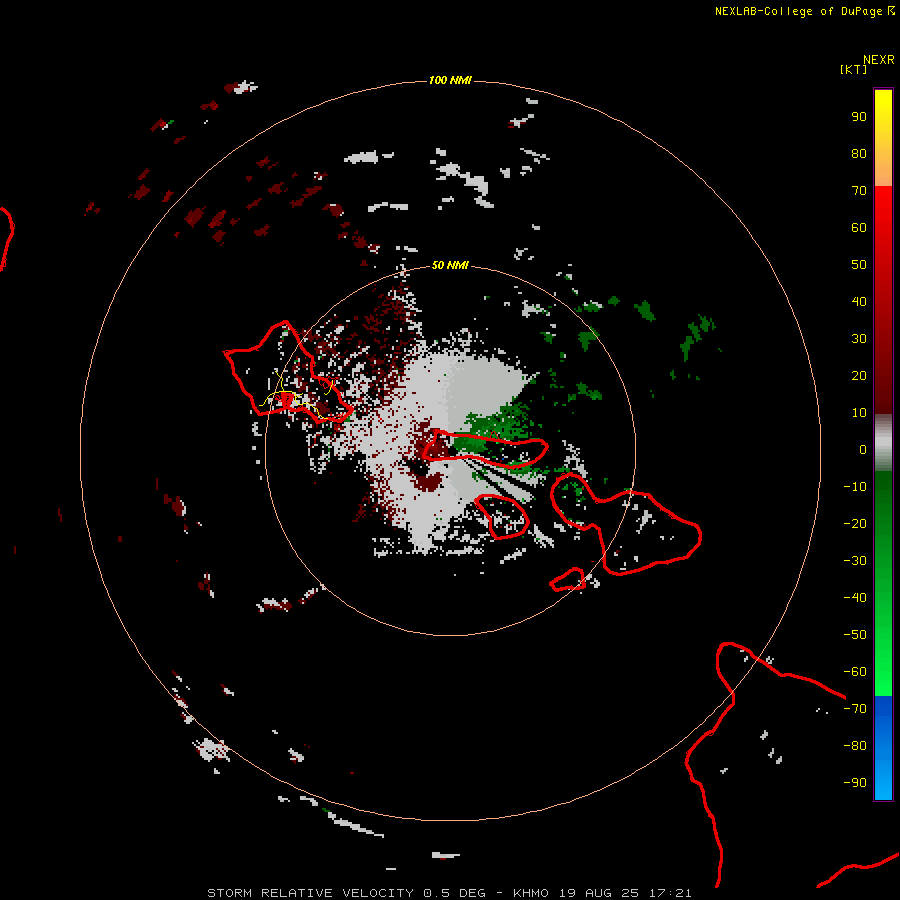Click the [KT] units label
This screenshot has height=900, width=900.
point(854,69)
